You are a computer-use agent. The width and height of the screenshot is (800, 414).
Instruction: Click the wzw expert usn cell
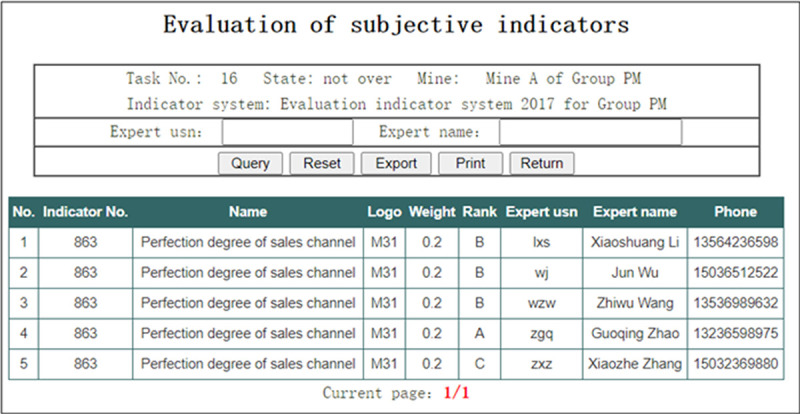click(x=541, y=303)
